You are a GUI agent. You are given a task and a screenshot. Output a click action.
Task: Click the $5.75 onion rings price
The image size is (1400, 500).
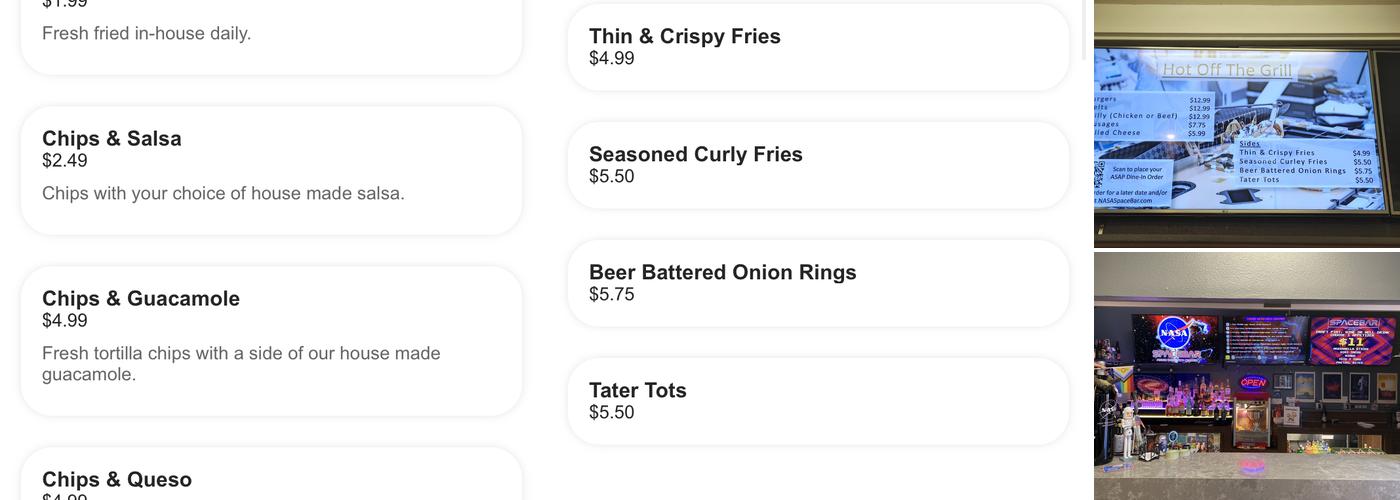pos(612,295)
